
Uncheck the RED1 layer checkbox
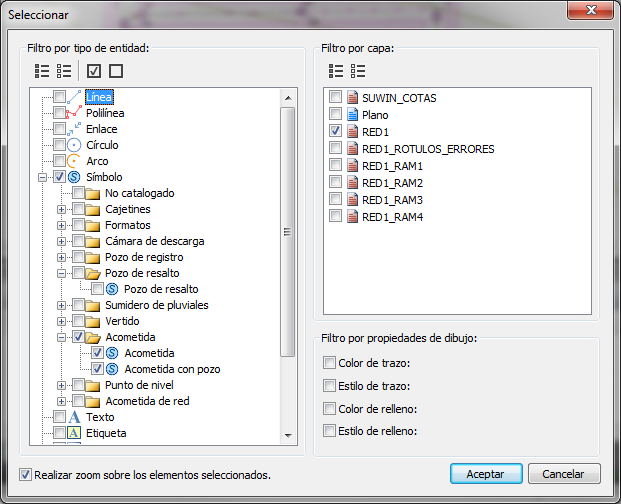point(335,130)
